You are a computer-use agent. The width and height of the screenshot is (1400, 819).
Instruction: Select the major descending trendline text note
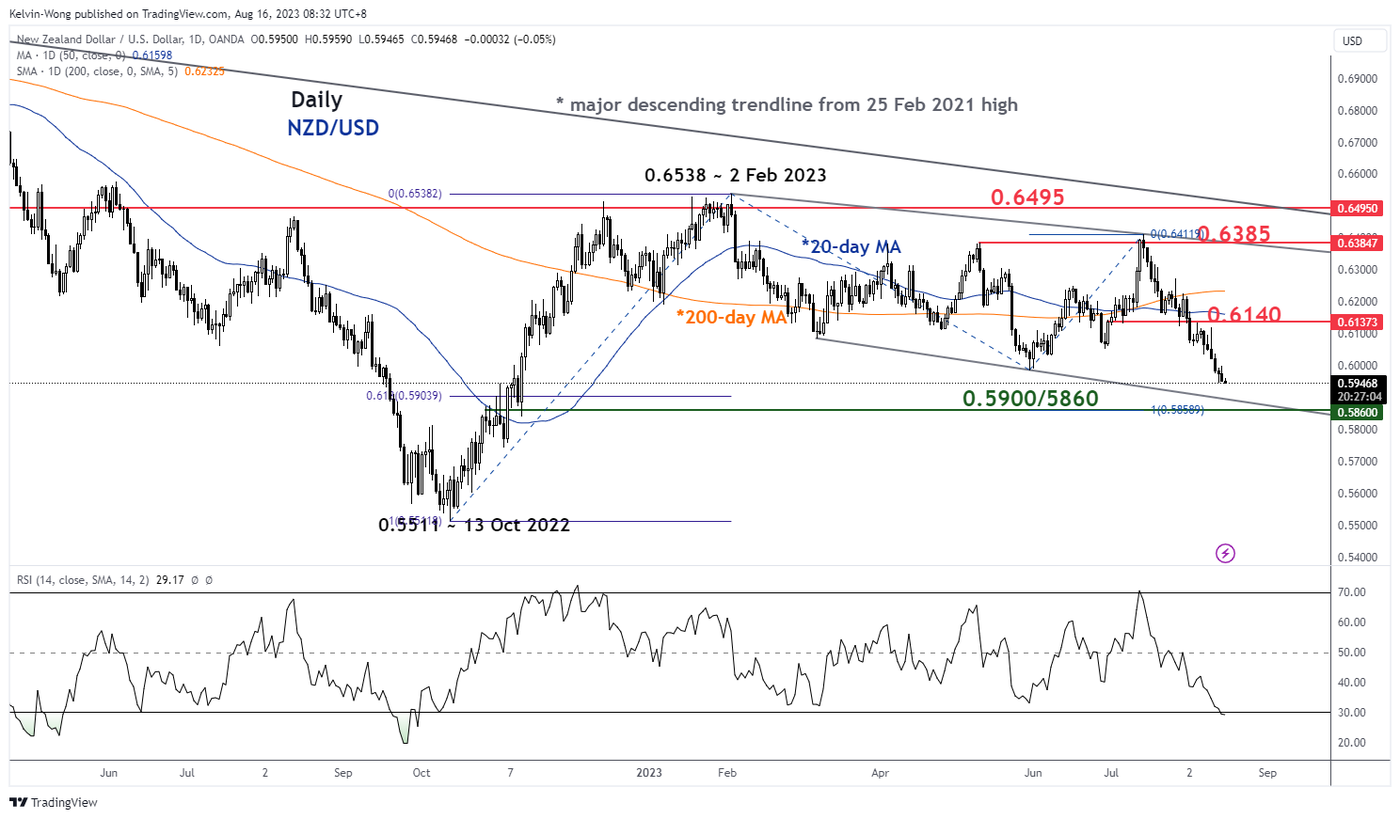(786, 104)
